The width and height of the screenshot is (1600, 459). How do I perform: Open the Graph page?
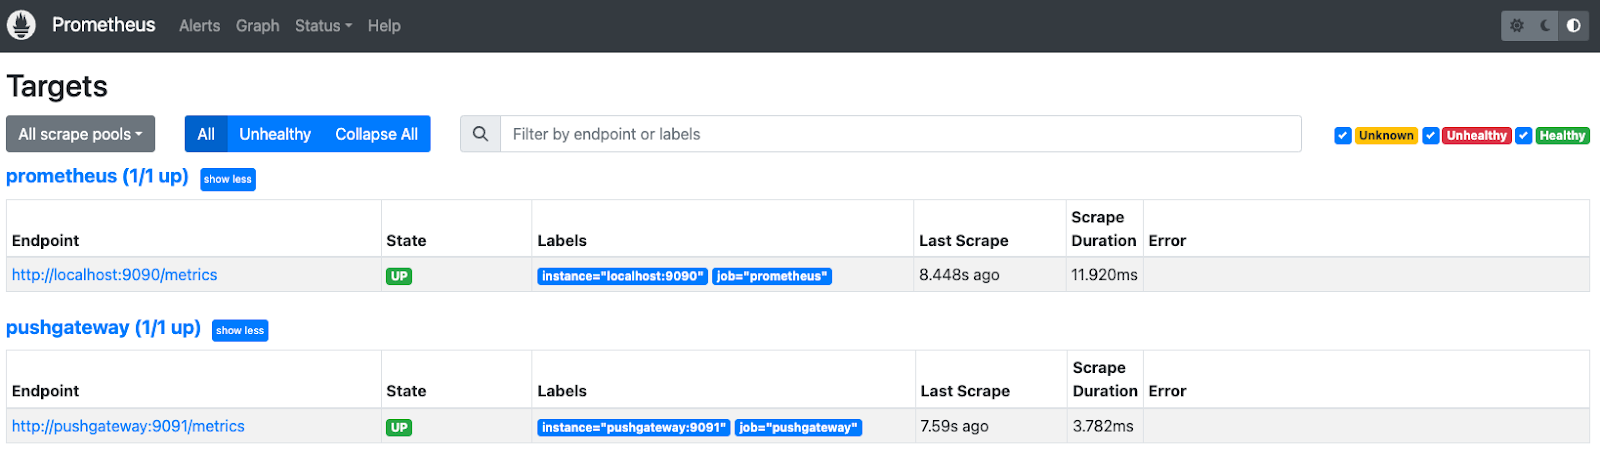click(257, 26)
